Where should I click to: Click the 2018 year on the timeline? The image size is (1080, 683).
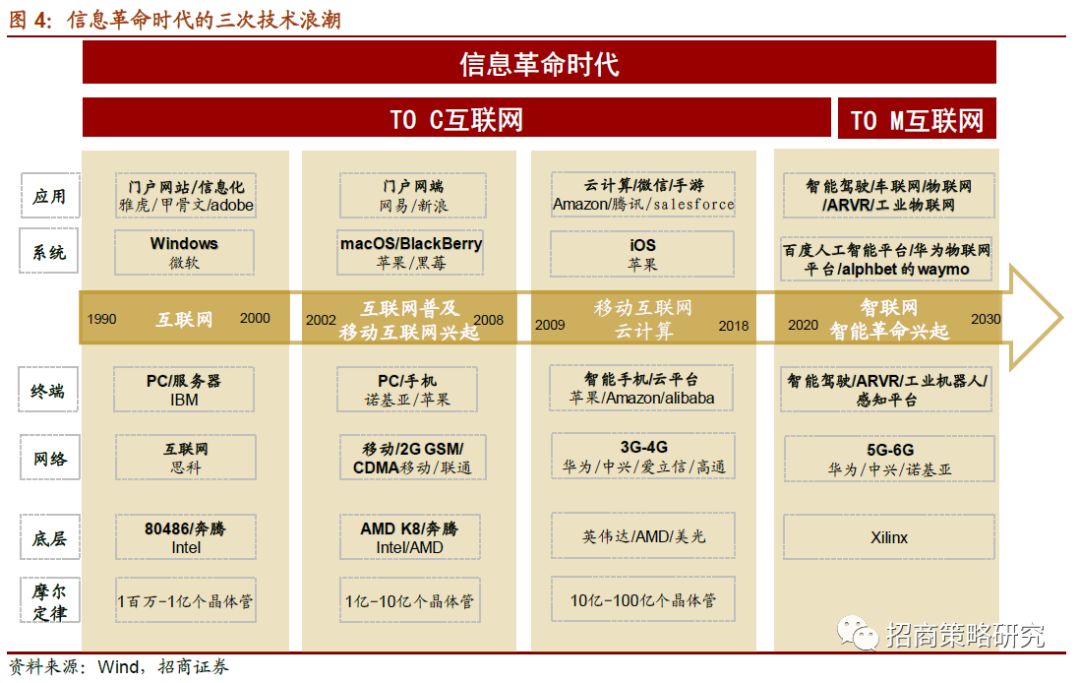(x=733, y=325)
